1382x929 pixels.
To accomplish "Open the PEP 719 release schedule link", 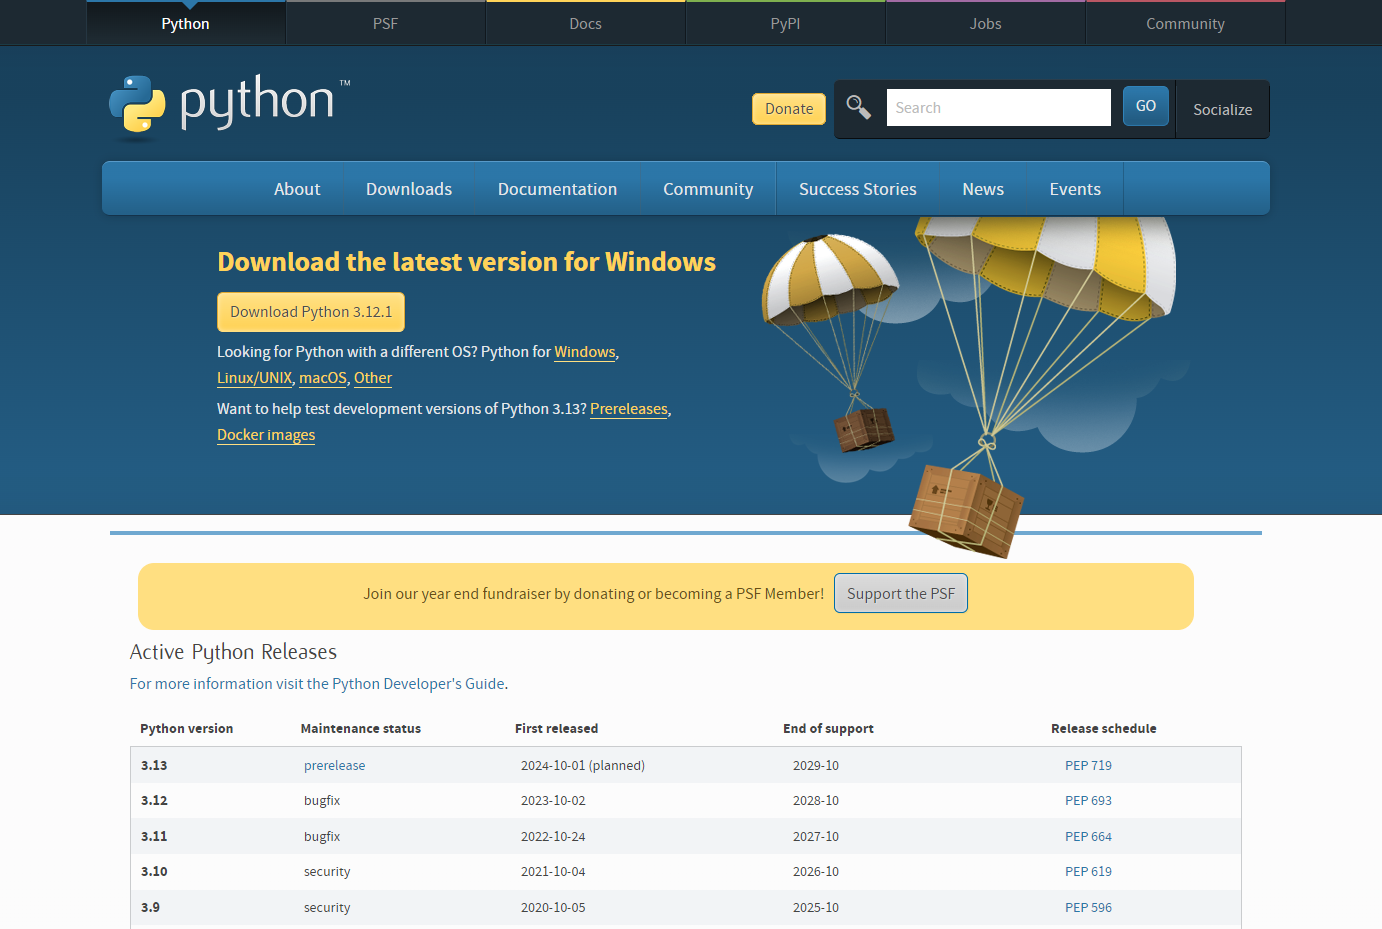I will click(1088, 765).
